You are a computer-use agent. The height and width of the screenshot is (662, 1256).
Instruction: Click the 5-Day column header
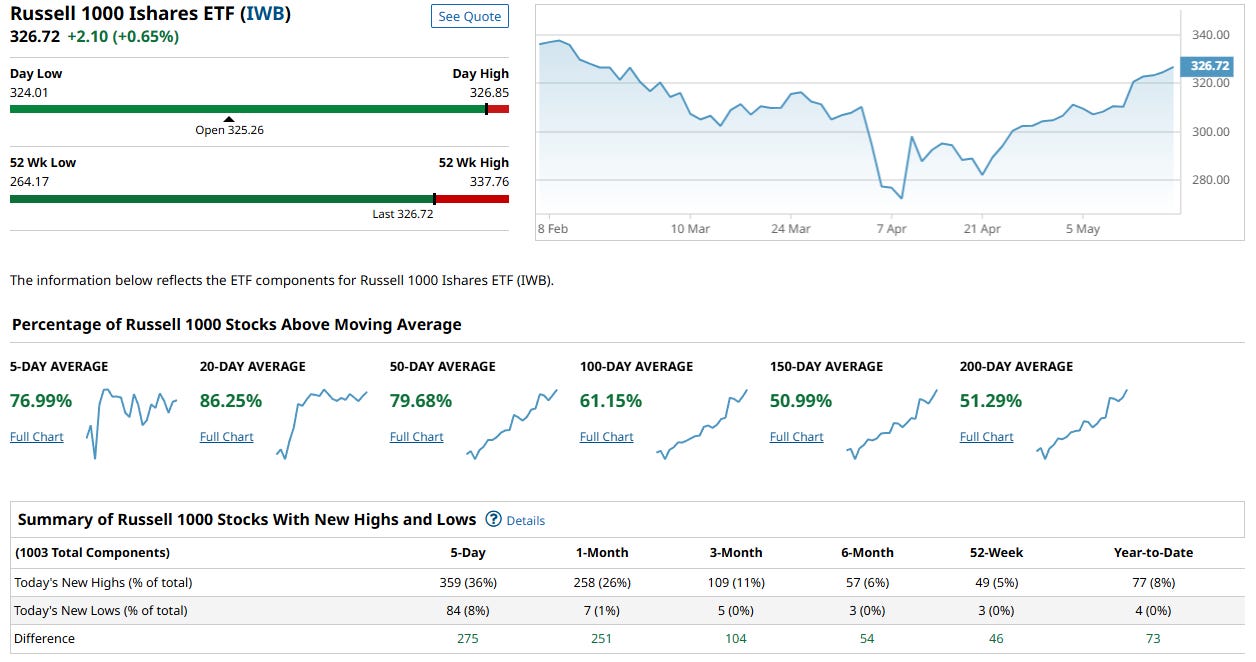click(468, 553)
